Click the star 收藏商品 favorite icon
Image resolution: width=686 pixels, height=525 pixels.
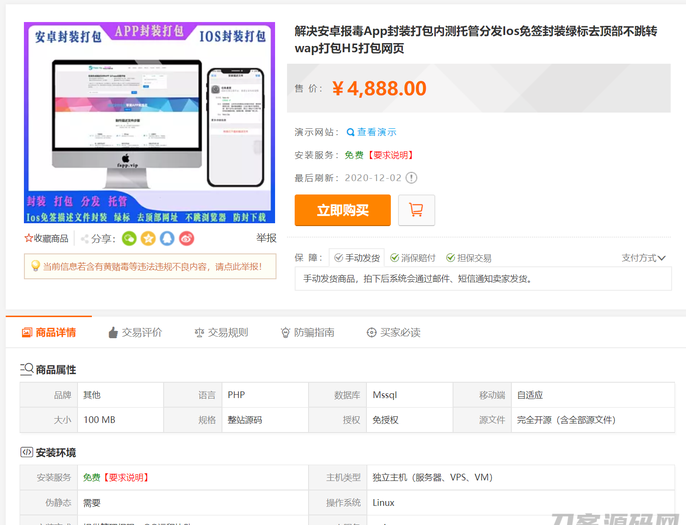point(29,238)
